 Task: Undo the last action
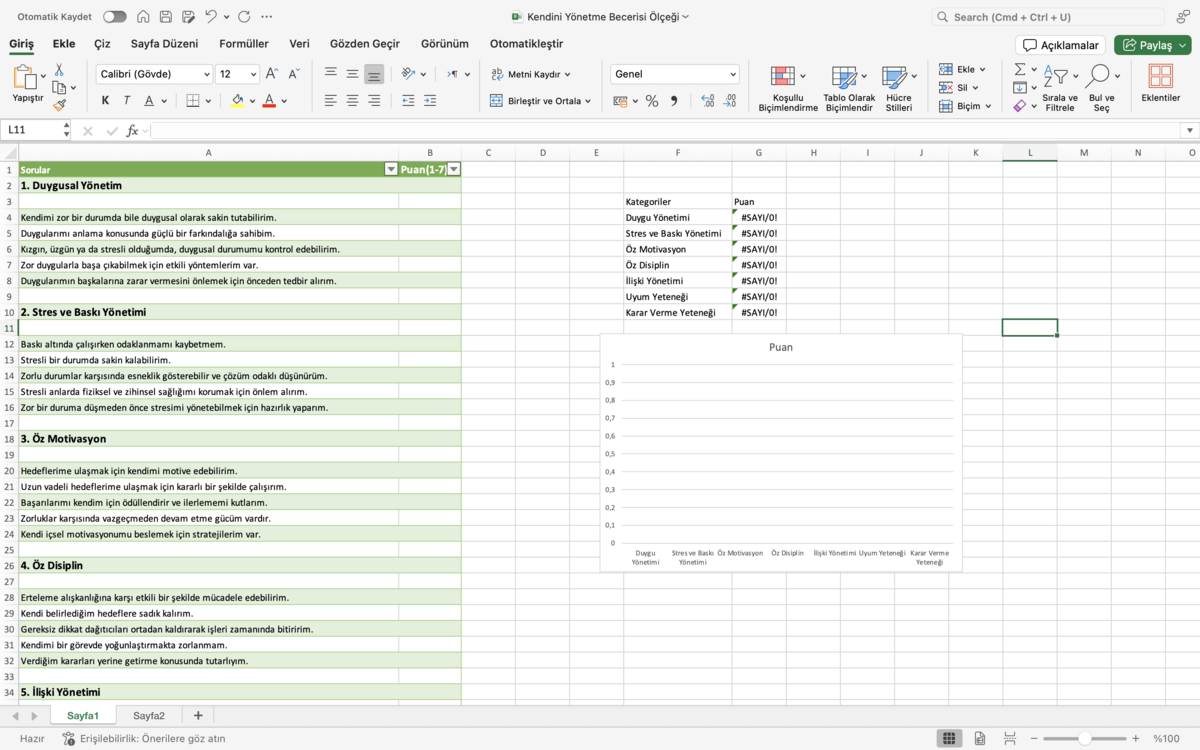[210, 17]
